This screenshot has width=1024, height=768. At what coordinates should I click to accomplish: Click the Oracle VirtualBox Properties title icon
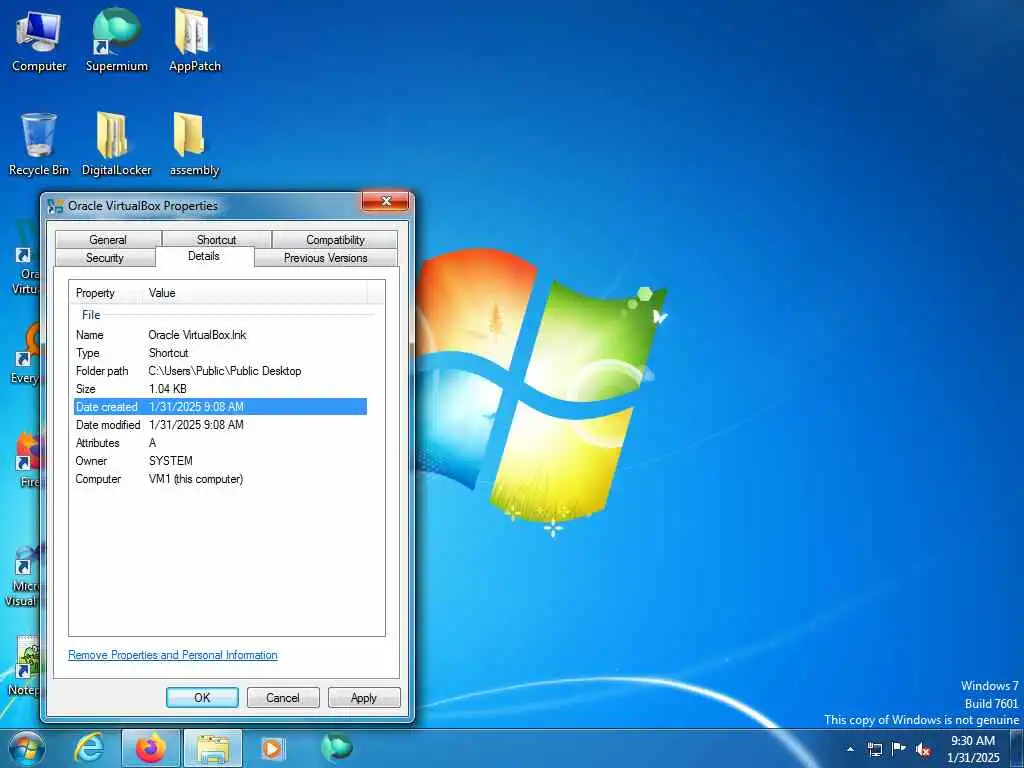[x=56, y=206]
